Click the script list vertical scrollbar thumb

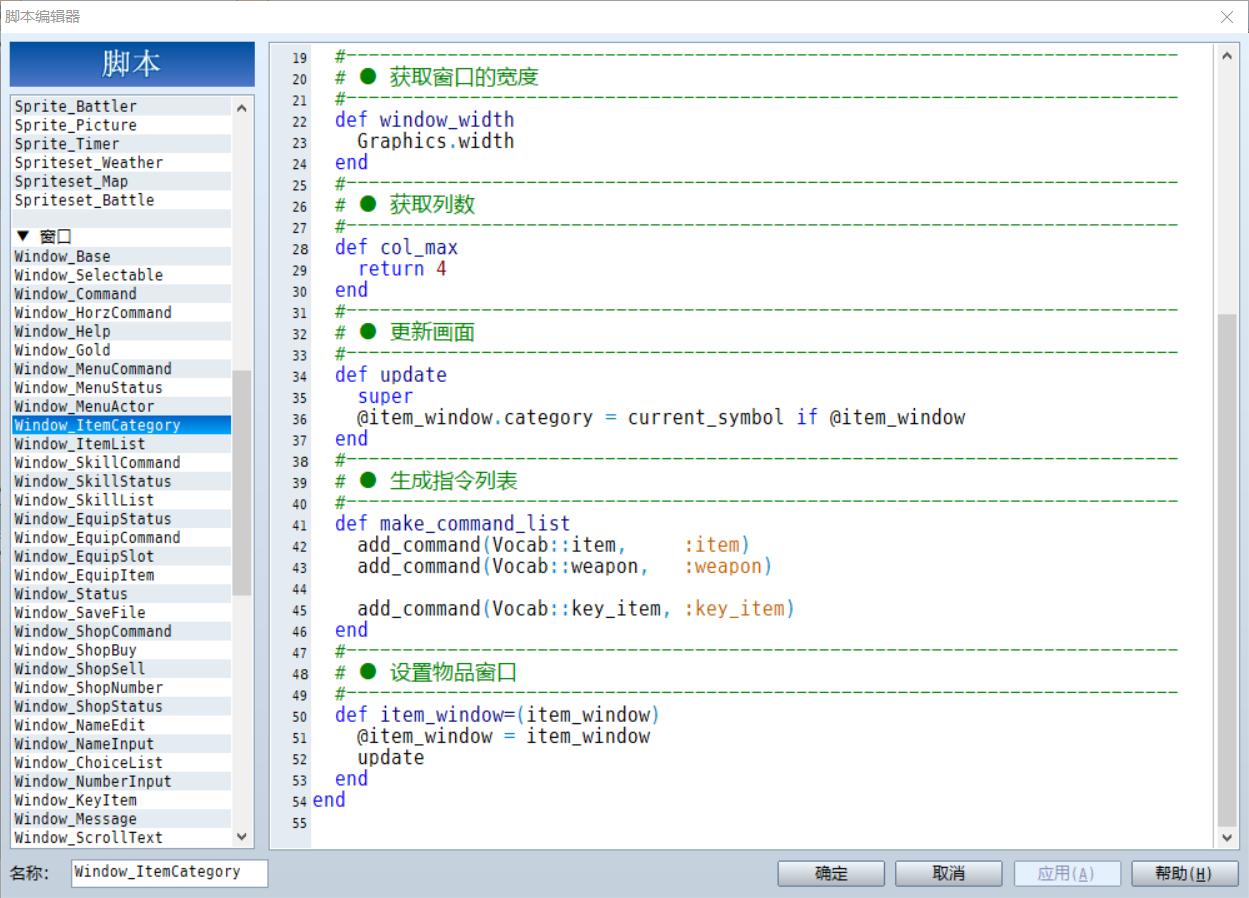241,483
